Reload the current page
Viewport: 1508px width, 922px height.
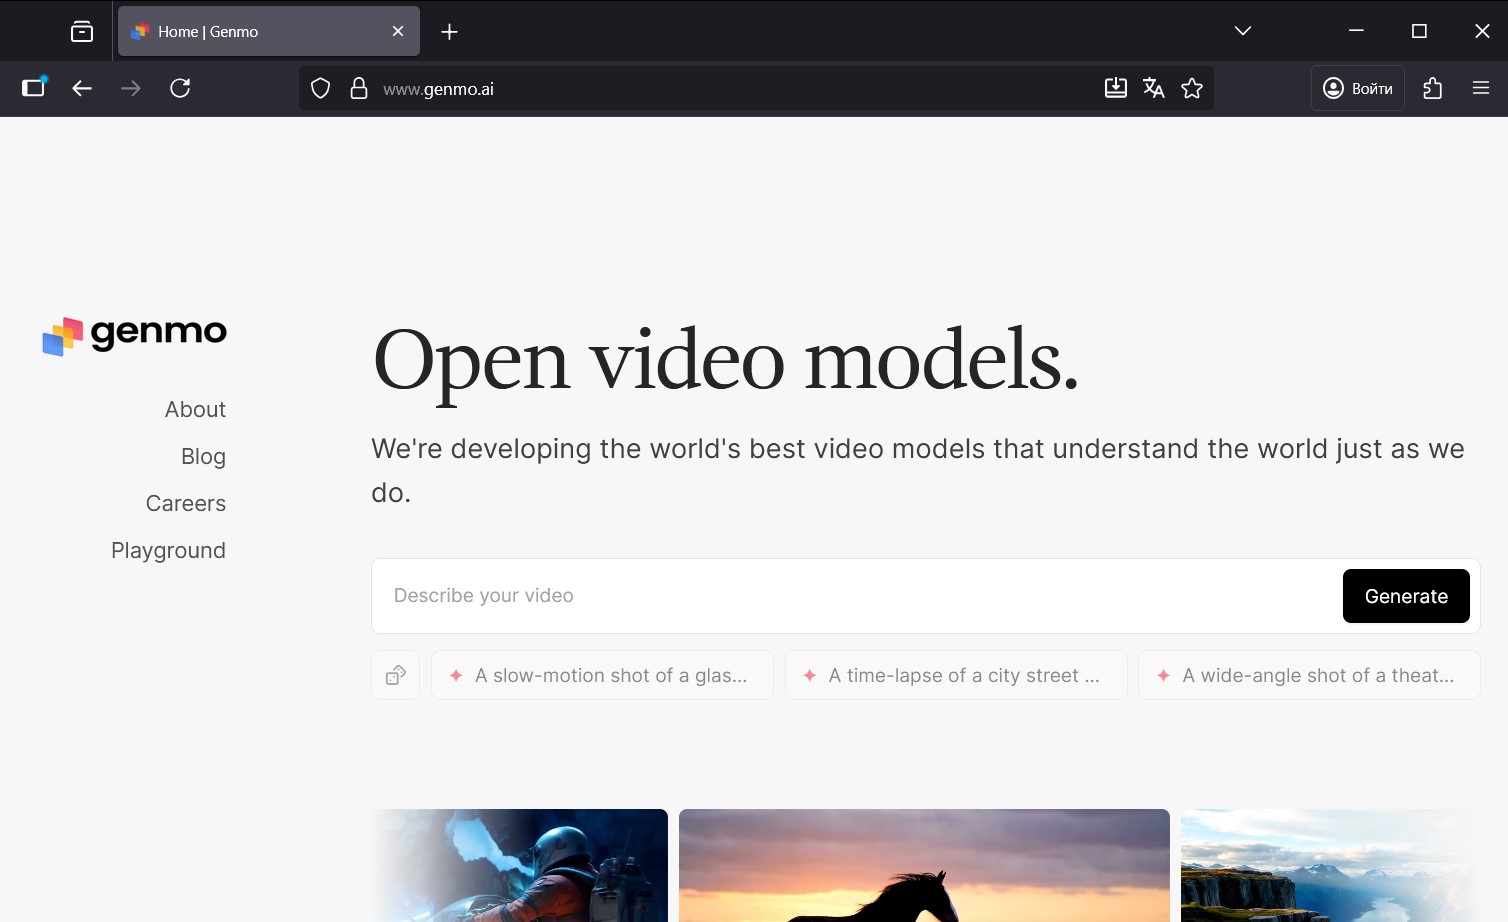pyautogui.click(x=180, y=88)
